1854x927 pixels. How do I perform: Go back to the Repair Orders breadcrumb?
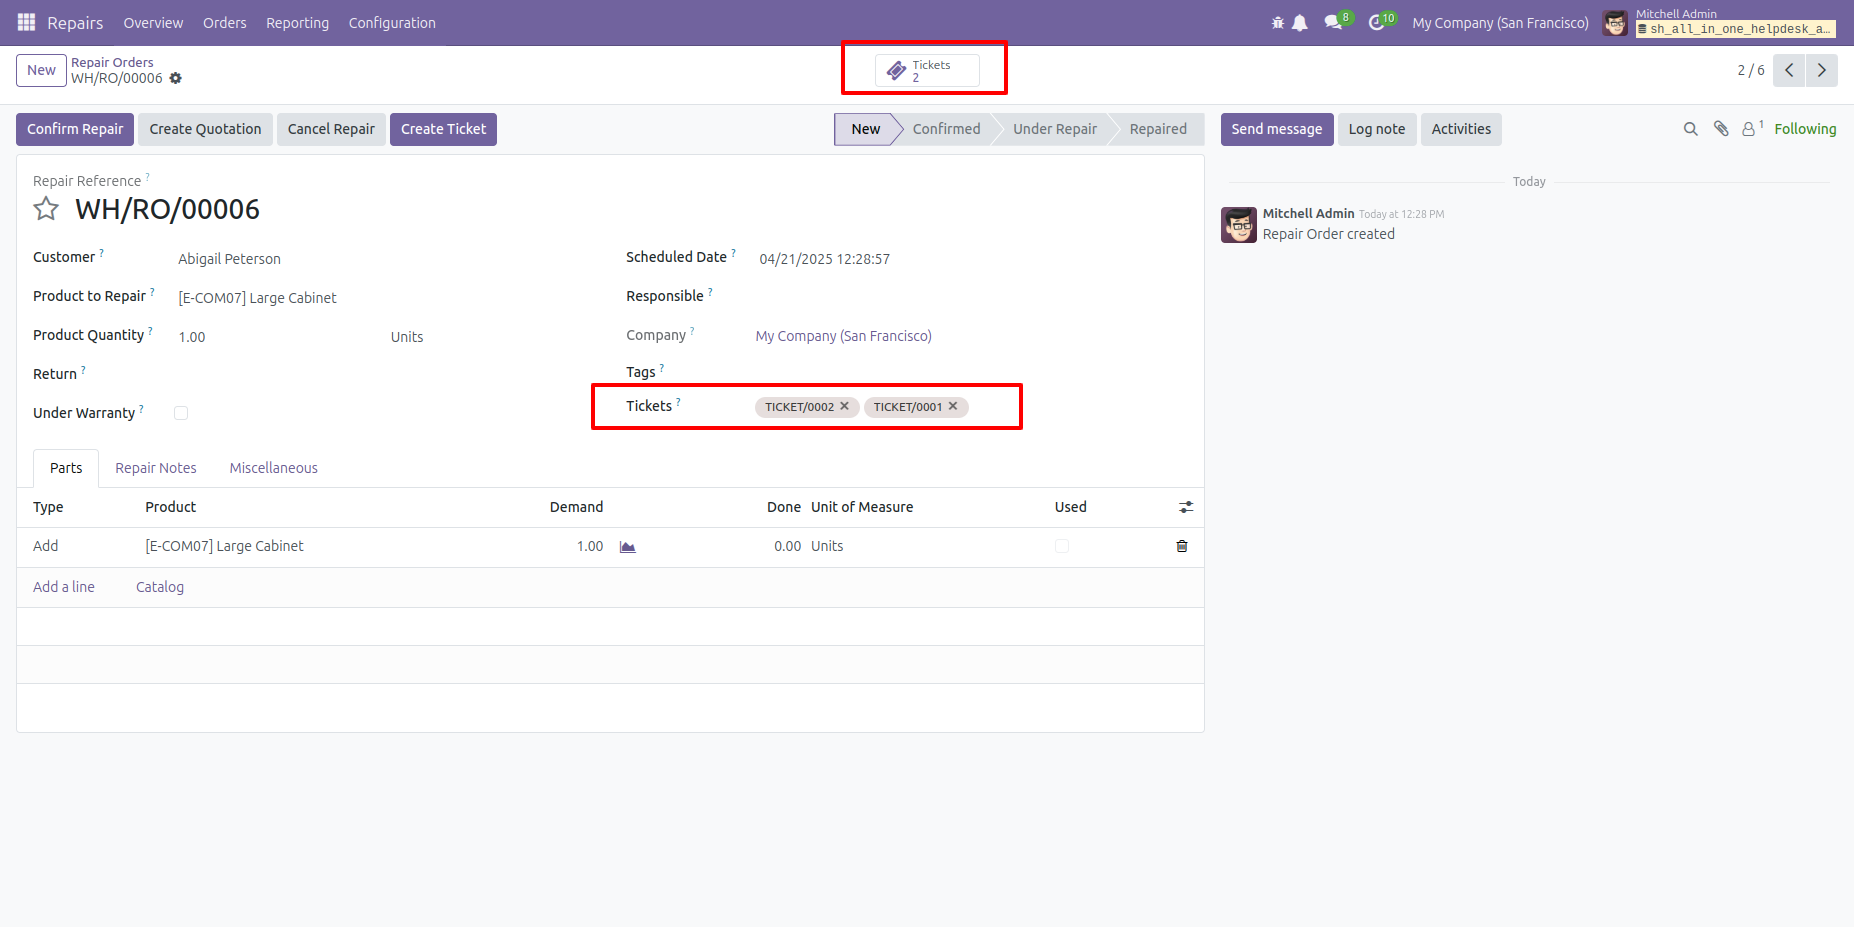[112, 62]
